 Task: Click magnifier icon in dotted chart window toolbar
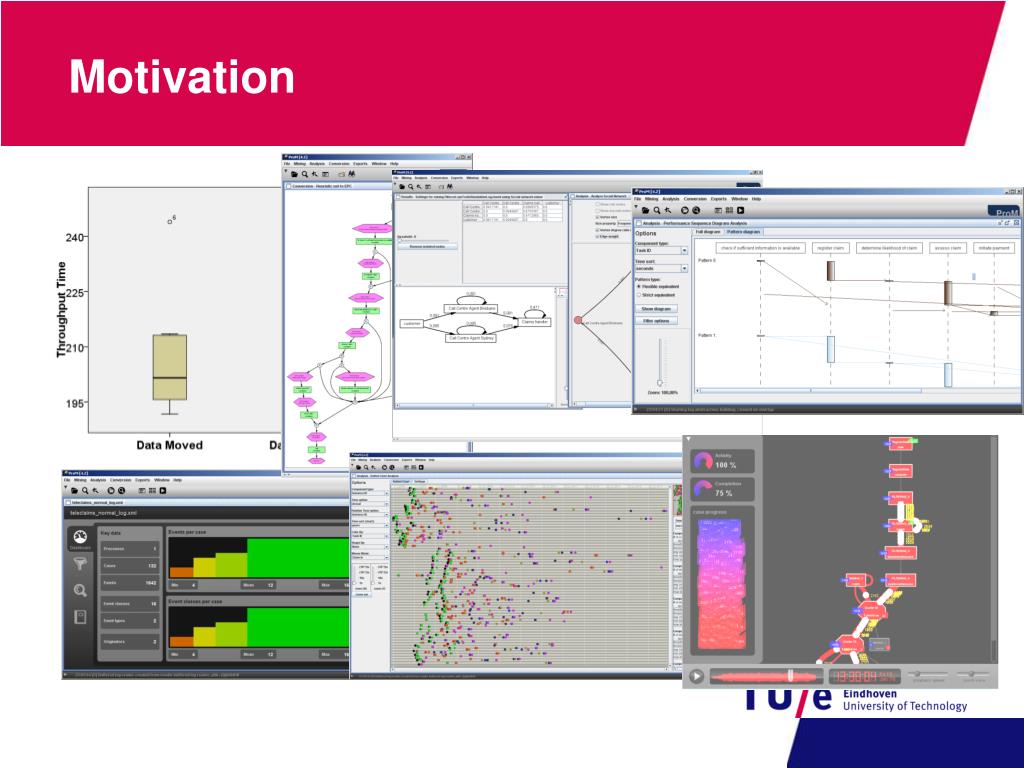366,468
